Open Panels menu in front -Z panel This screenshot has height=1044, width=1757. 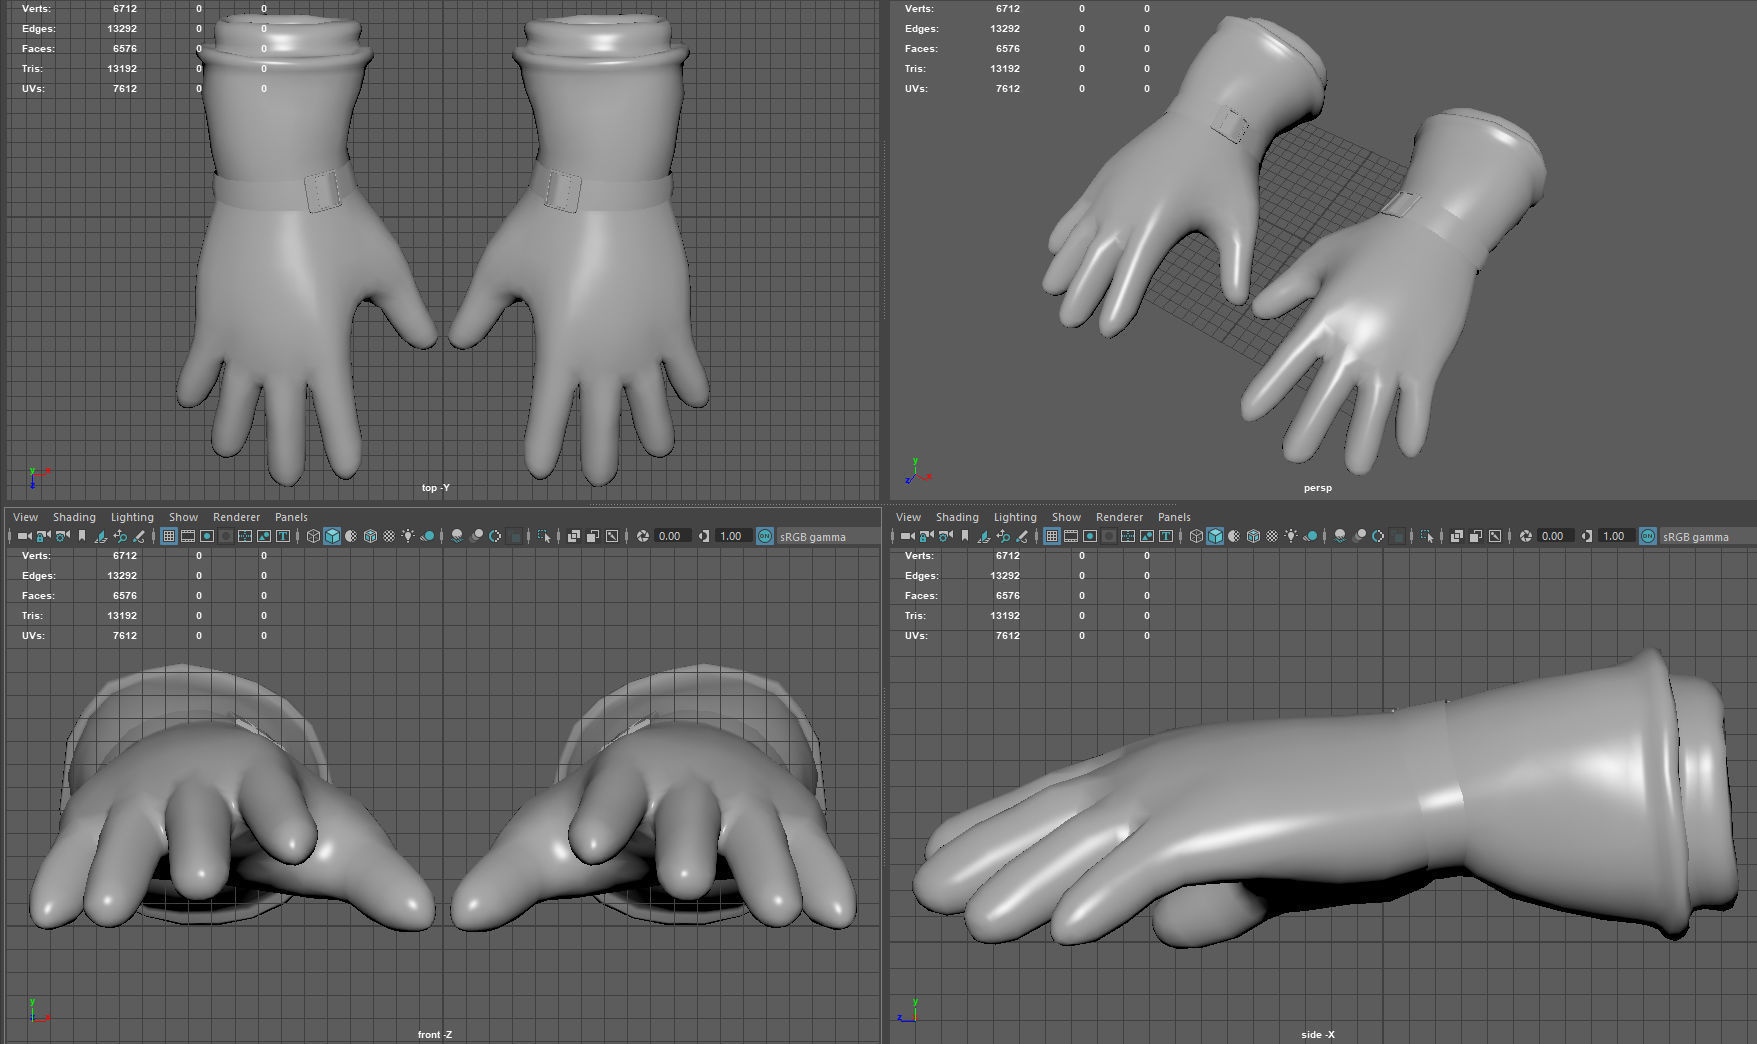pos(291,517)
